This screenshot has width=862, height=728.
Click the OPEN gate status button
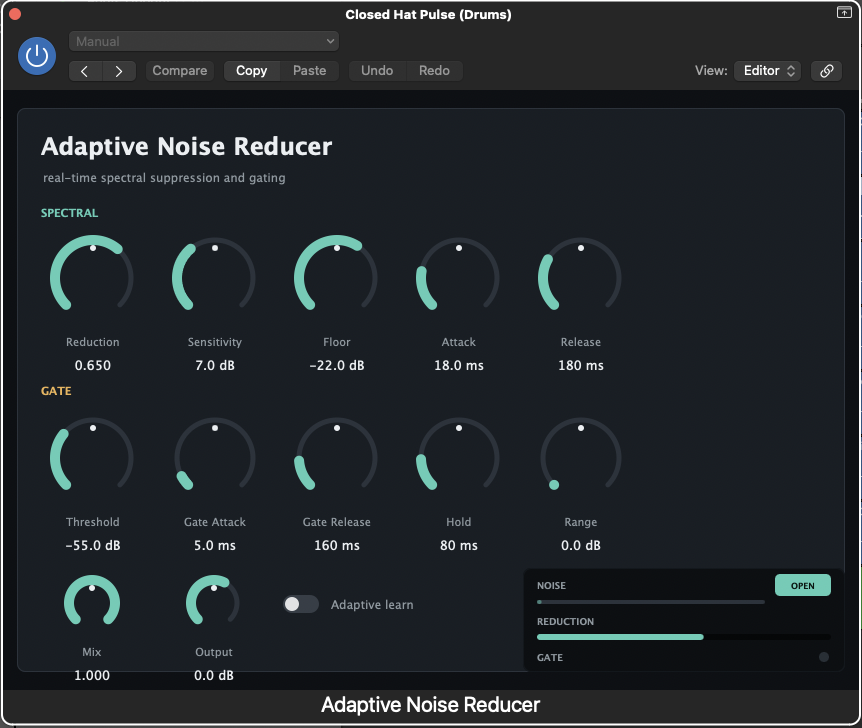point(803,586)
